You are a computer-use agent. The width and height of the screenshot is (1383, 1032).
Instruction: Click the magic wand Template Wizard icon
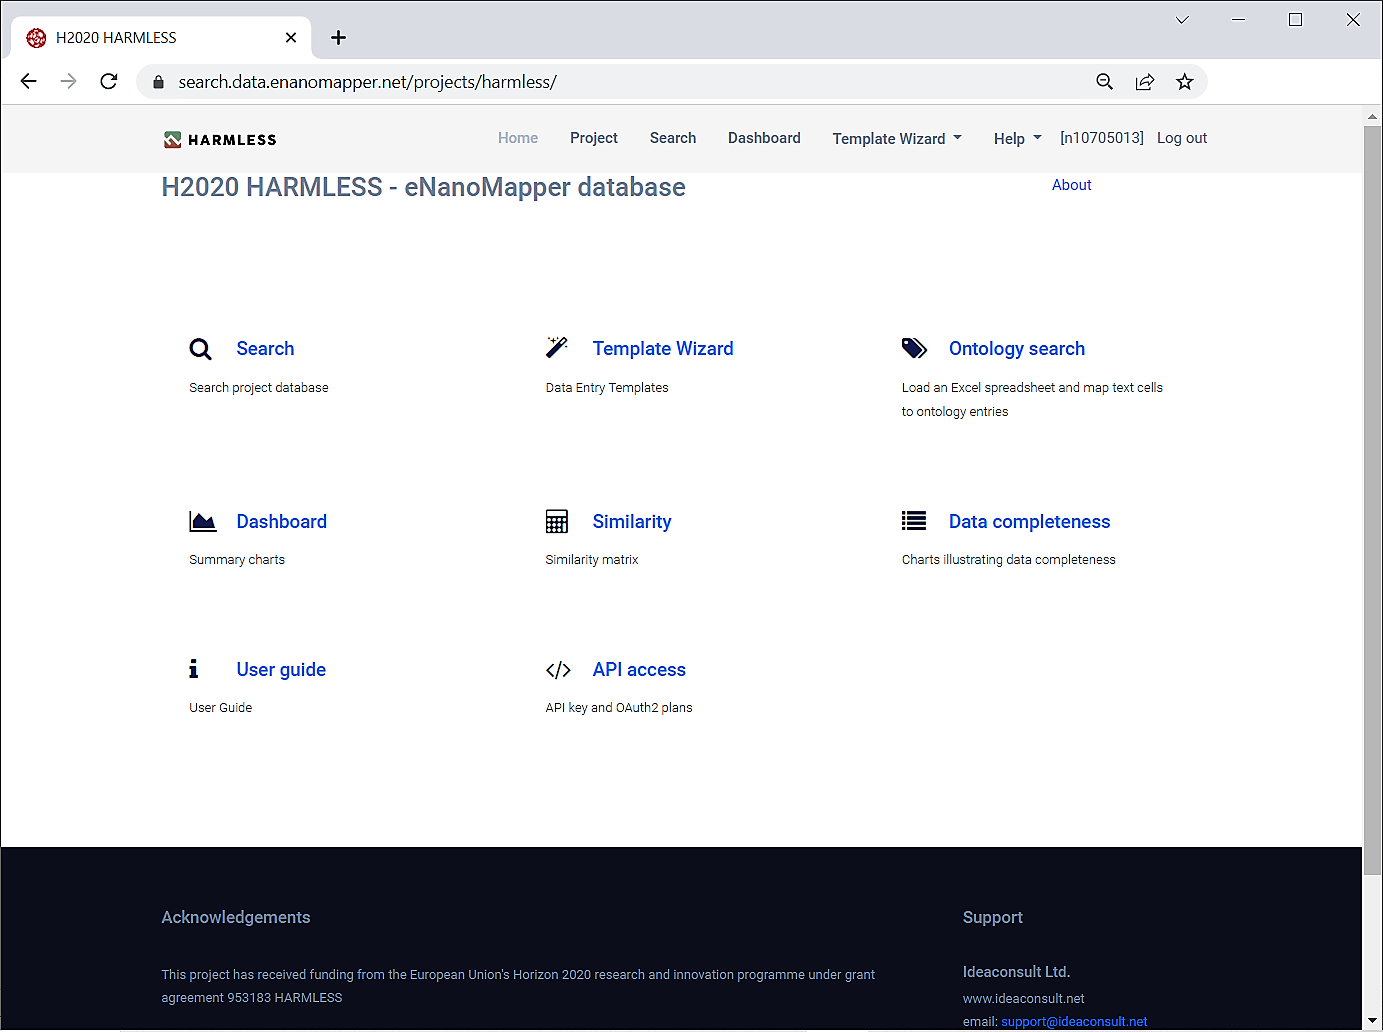pyautogui.click(x=557, y=347)
